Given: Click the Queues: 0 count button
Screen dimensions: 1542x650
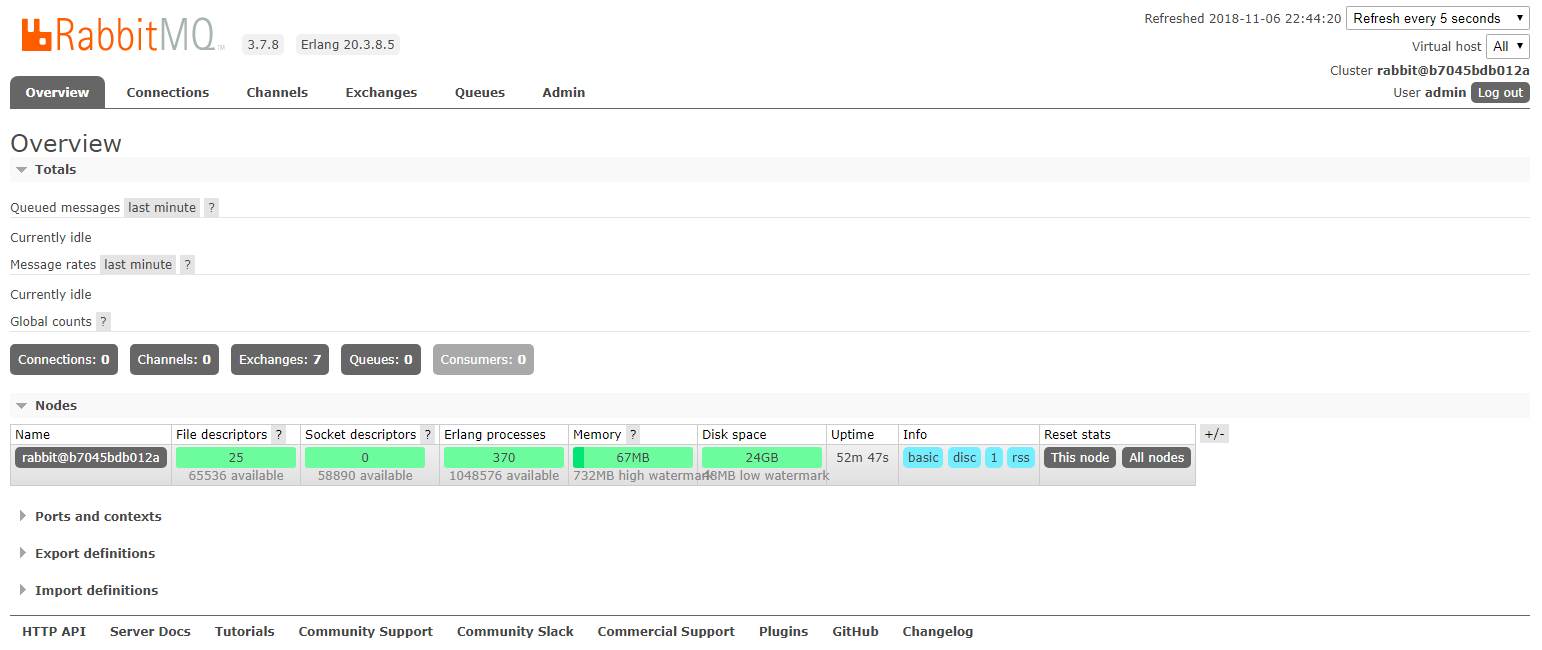Looking at the screenshot, I should 381,360.
